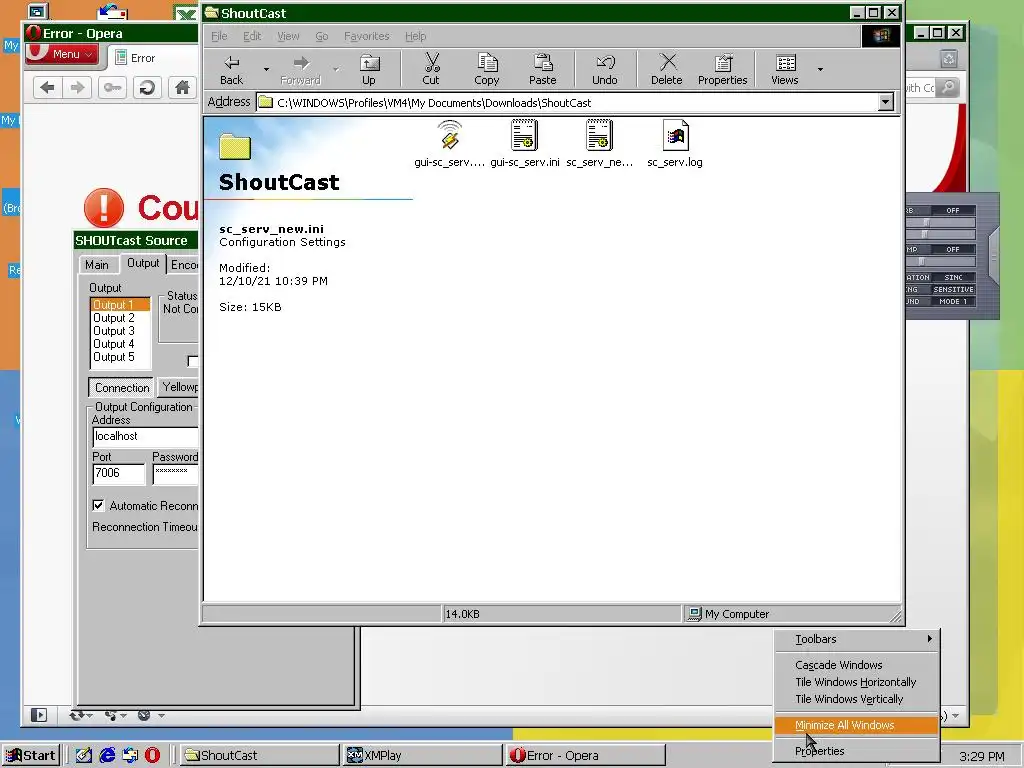Open the Address bar dropdown arrow
Image resolution: width=1024 pixels, height=768 pixels.
point(886,102)
